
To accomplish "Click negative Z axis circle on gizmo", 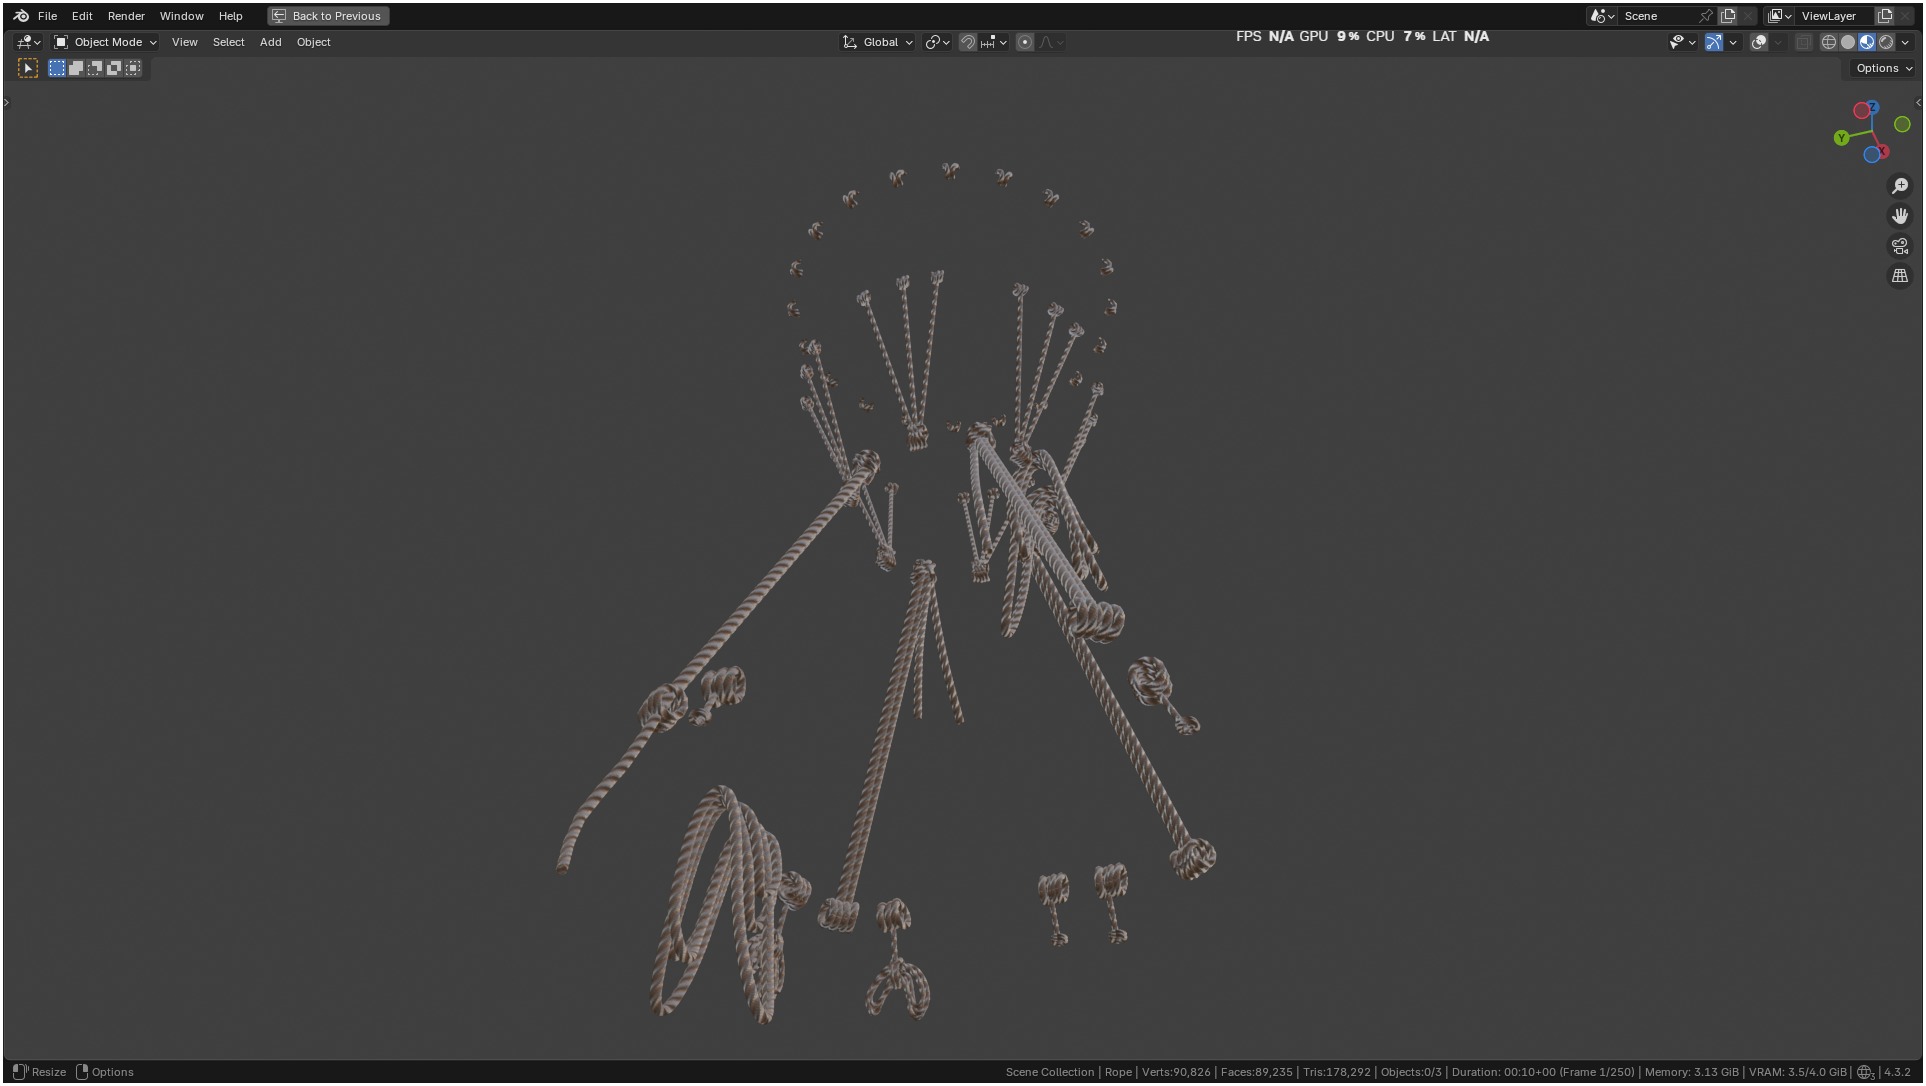I will coord(1872,154).
